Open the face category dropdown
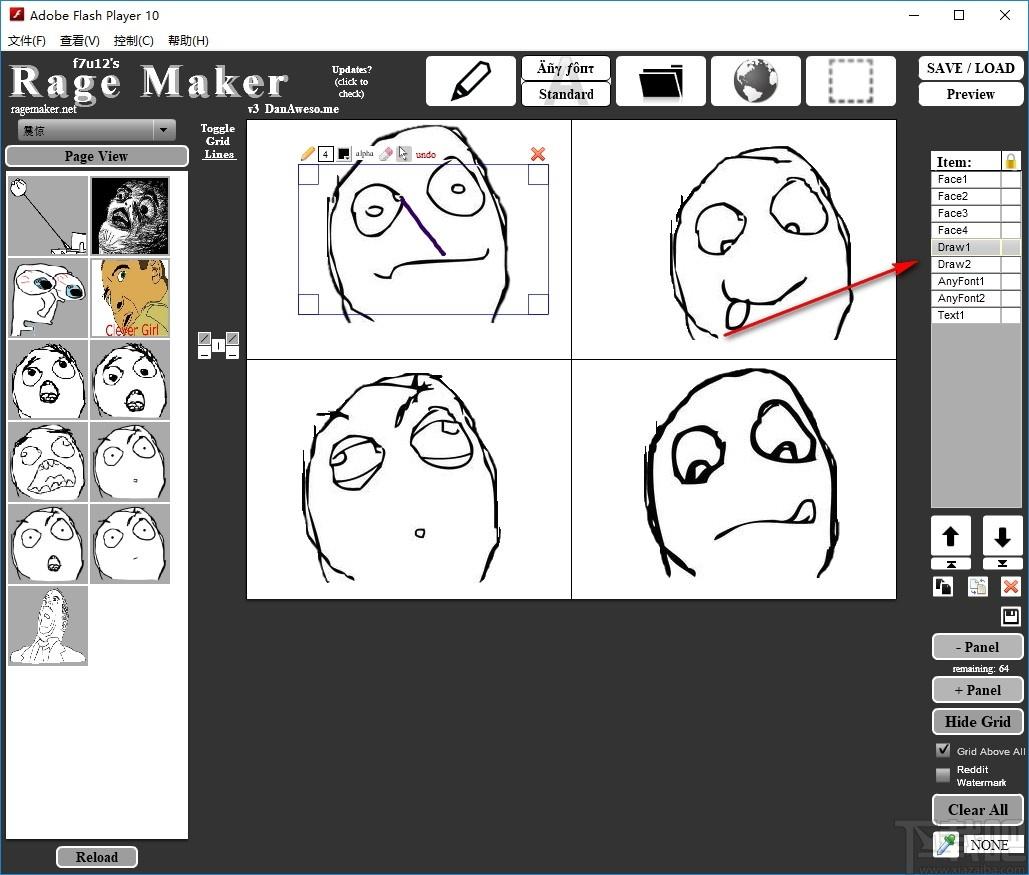 click(x=96, y=130)
